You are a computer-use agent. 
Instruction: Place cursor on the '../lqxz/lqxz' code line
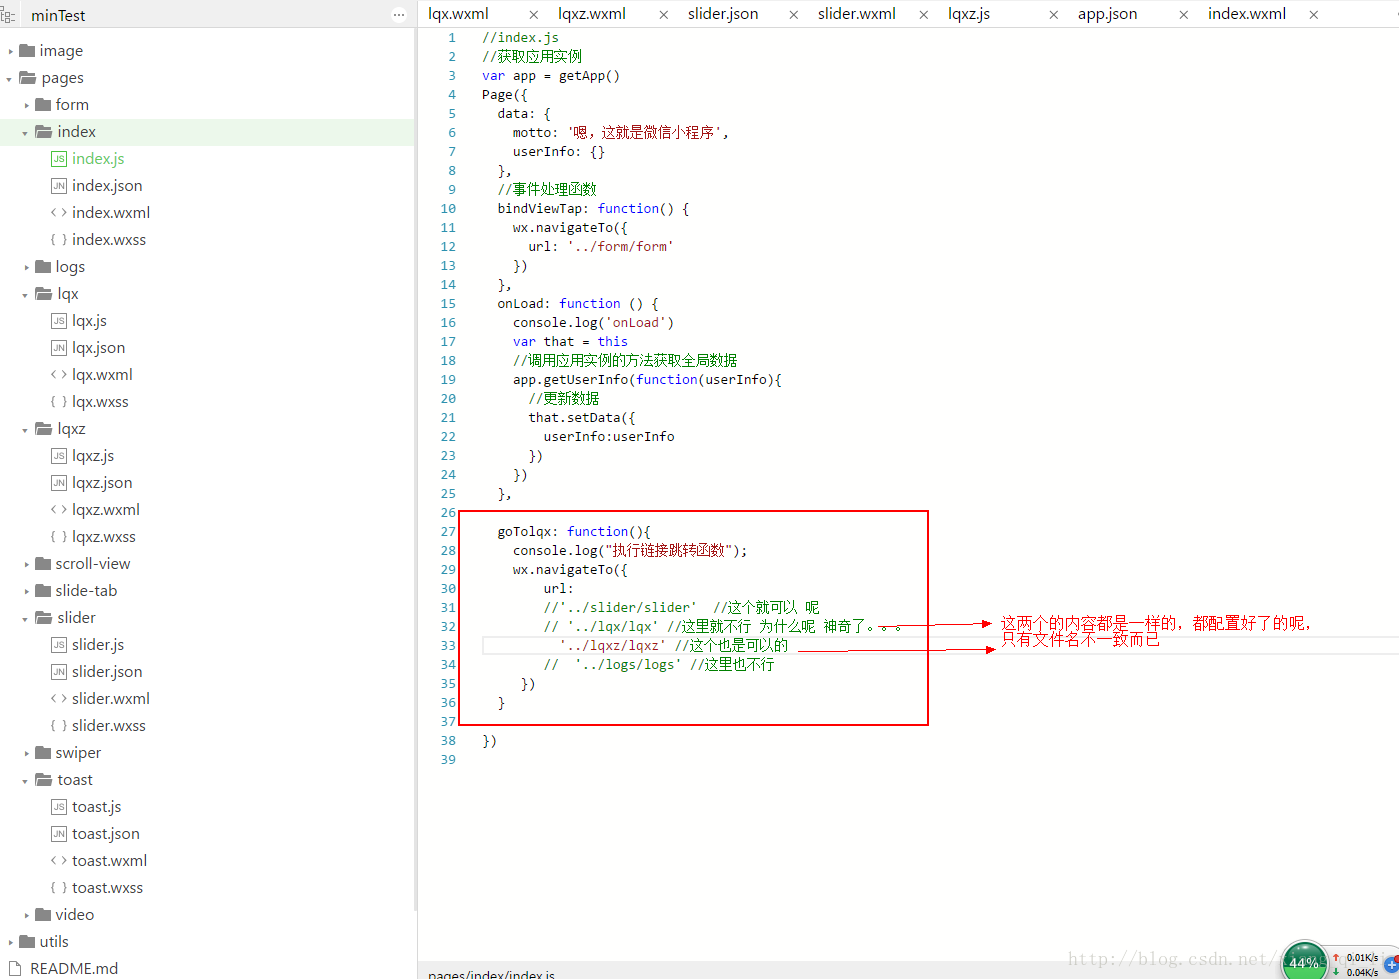pos(612,646)
